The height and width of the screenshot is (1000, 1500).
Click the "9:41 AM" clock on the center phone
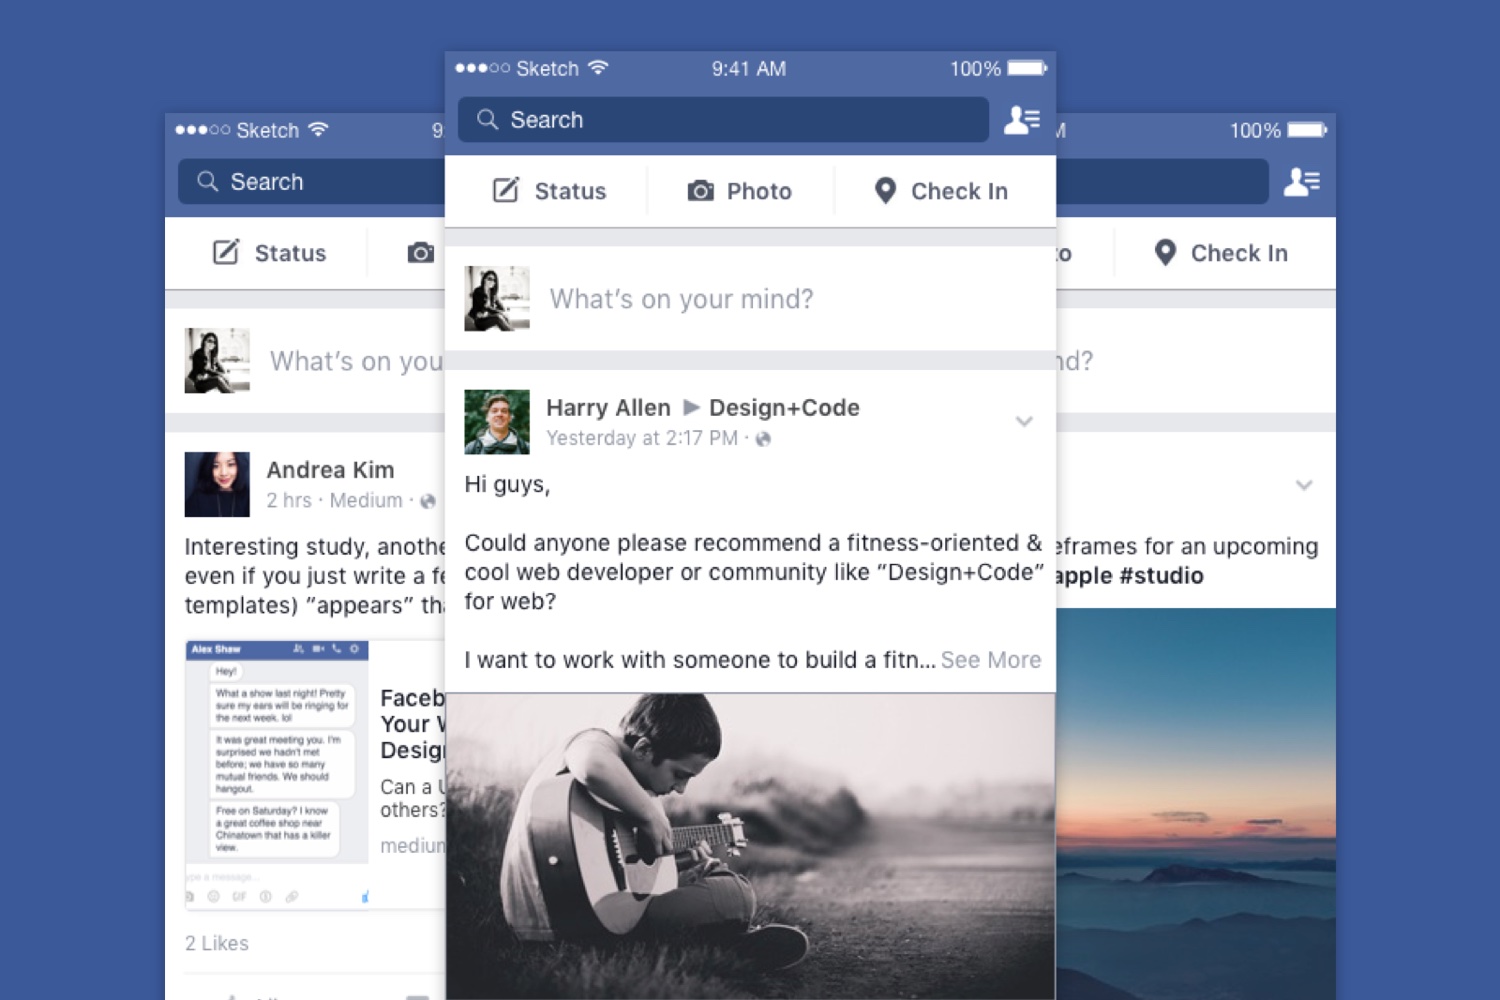point(749,69)
